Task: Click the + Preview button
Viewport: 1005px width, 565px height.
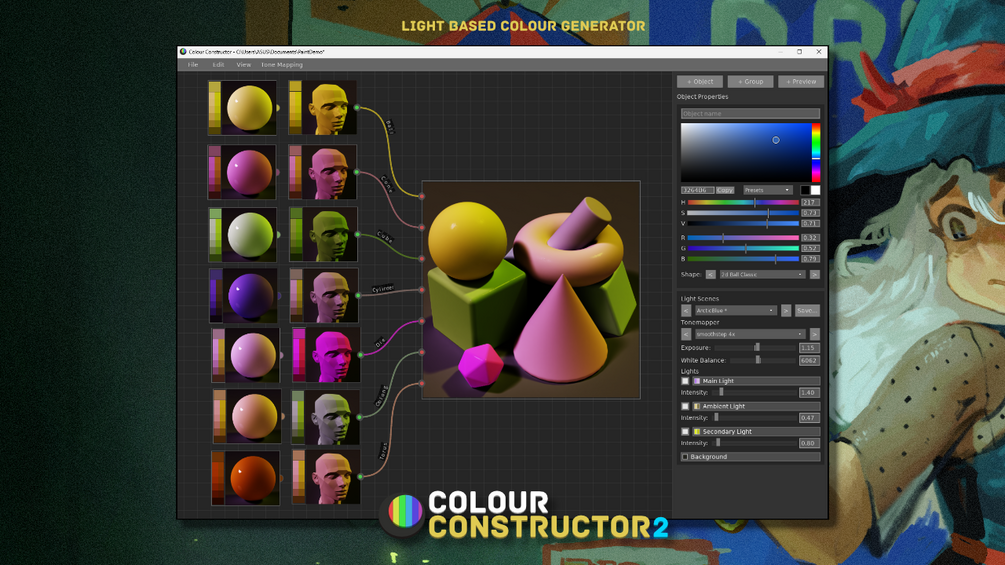Action: point(801,81)
